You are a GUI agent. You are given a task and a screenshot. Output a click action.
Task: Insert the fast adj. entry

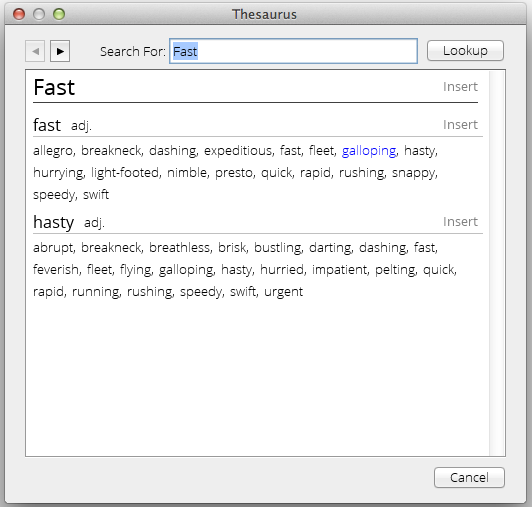click(460, 125)
